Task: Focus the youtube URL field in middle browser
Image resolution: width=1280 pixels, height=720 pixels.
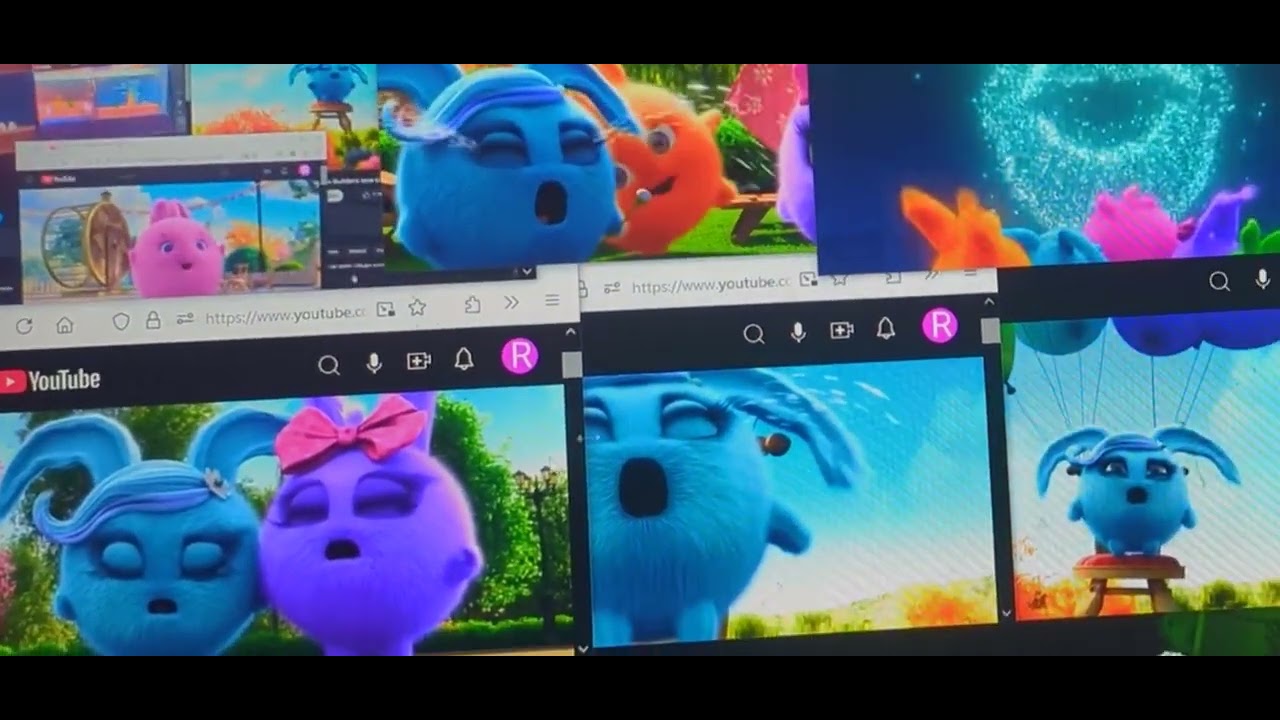Action: point(710,285)
